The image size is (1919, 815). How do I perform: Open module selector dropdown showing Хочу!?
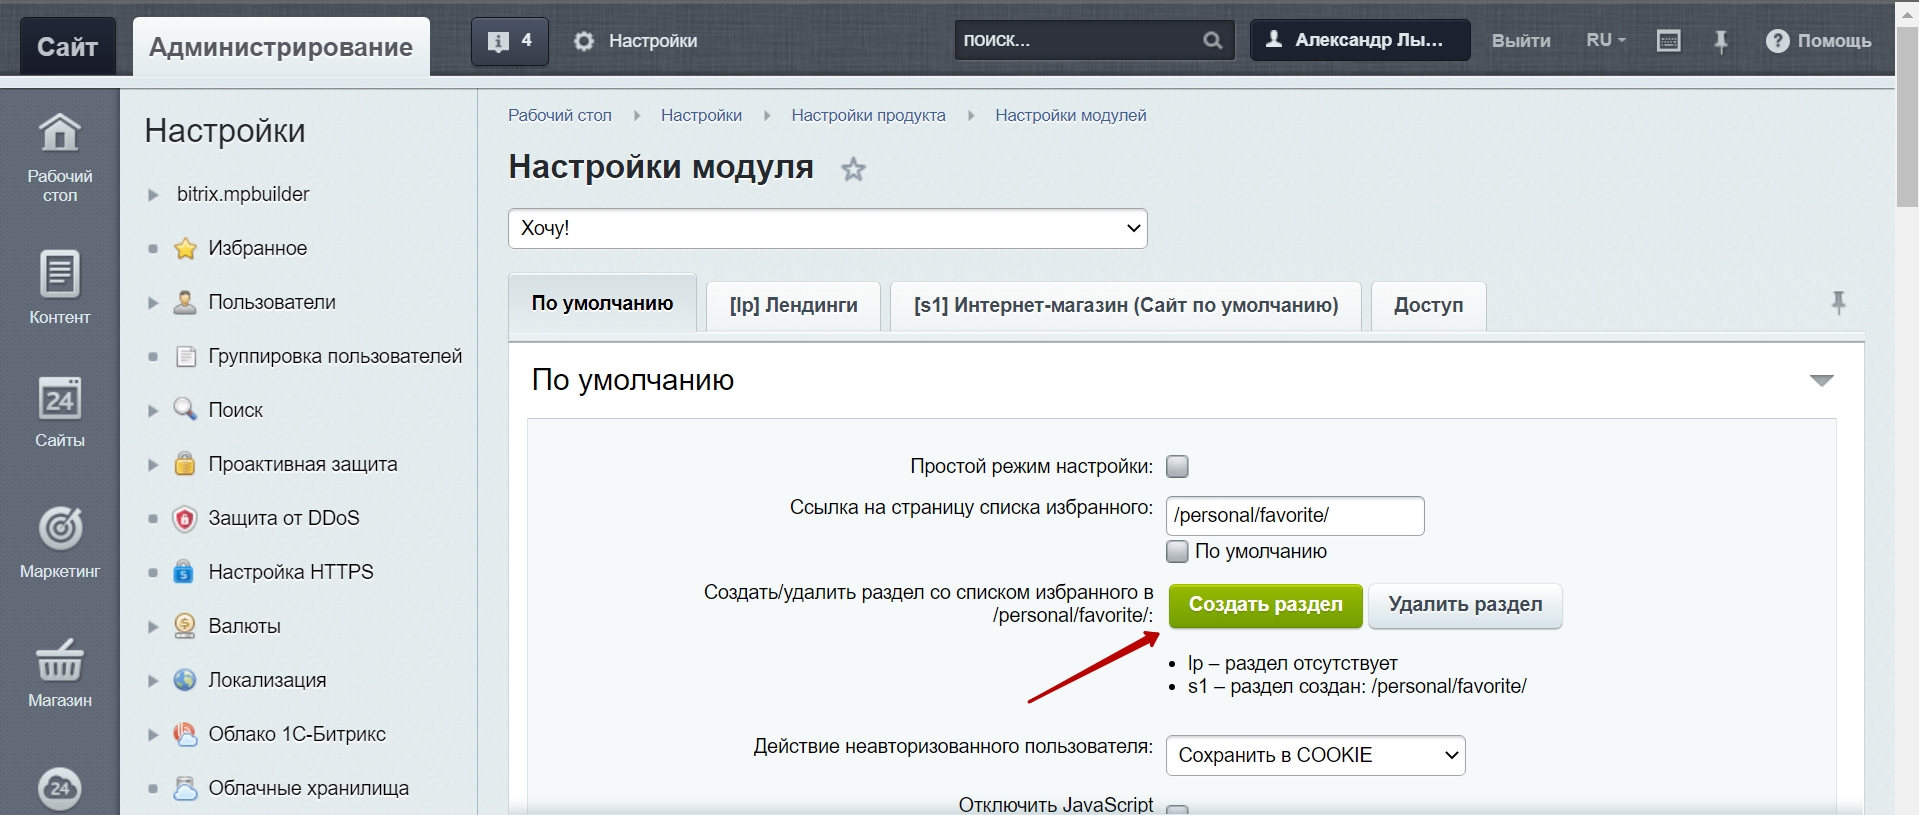coord(827,228)
